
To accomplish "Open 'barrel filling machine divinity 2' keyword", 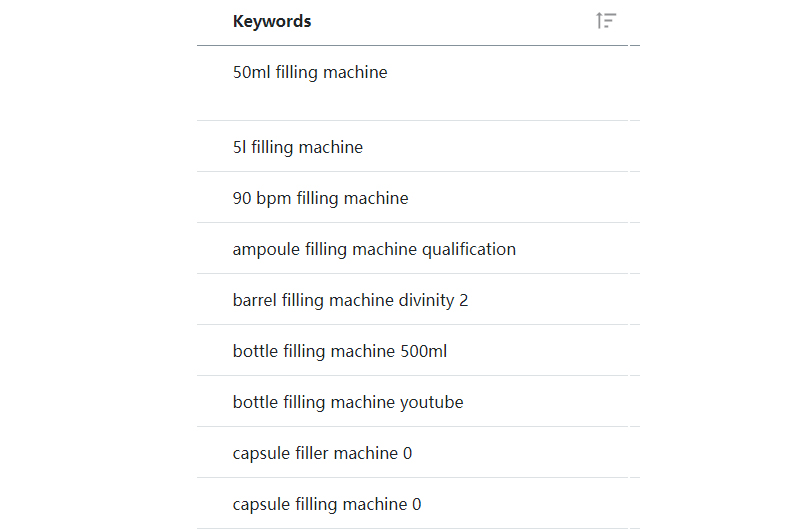I will pyautogui.click(x=350, y=300).
